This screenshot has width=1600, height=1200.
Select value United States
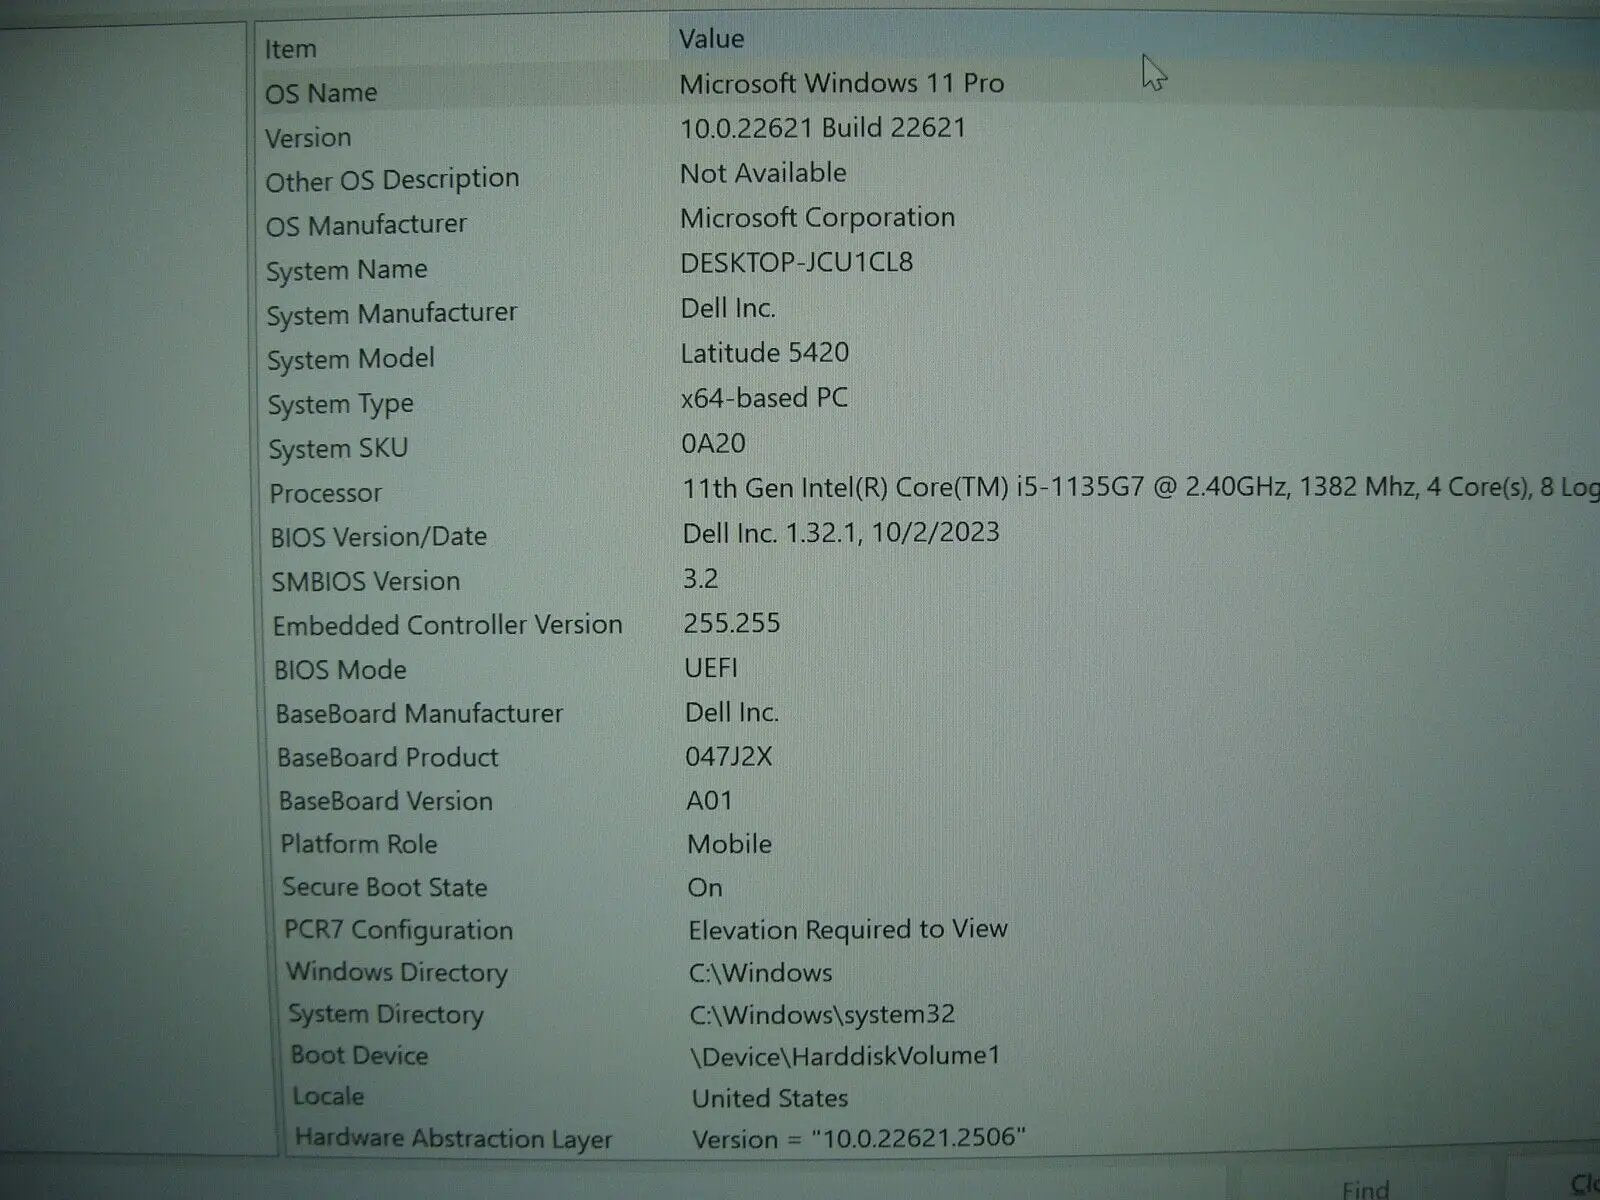770,1099
